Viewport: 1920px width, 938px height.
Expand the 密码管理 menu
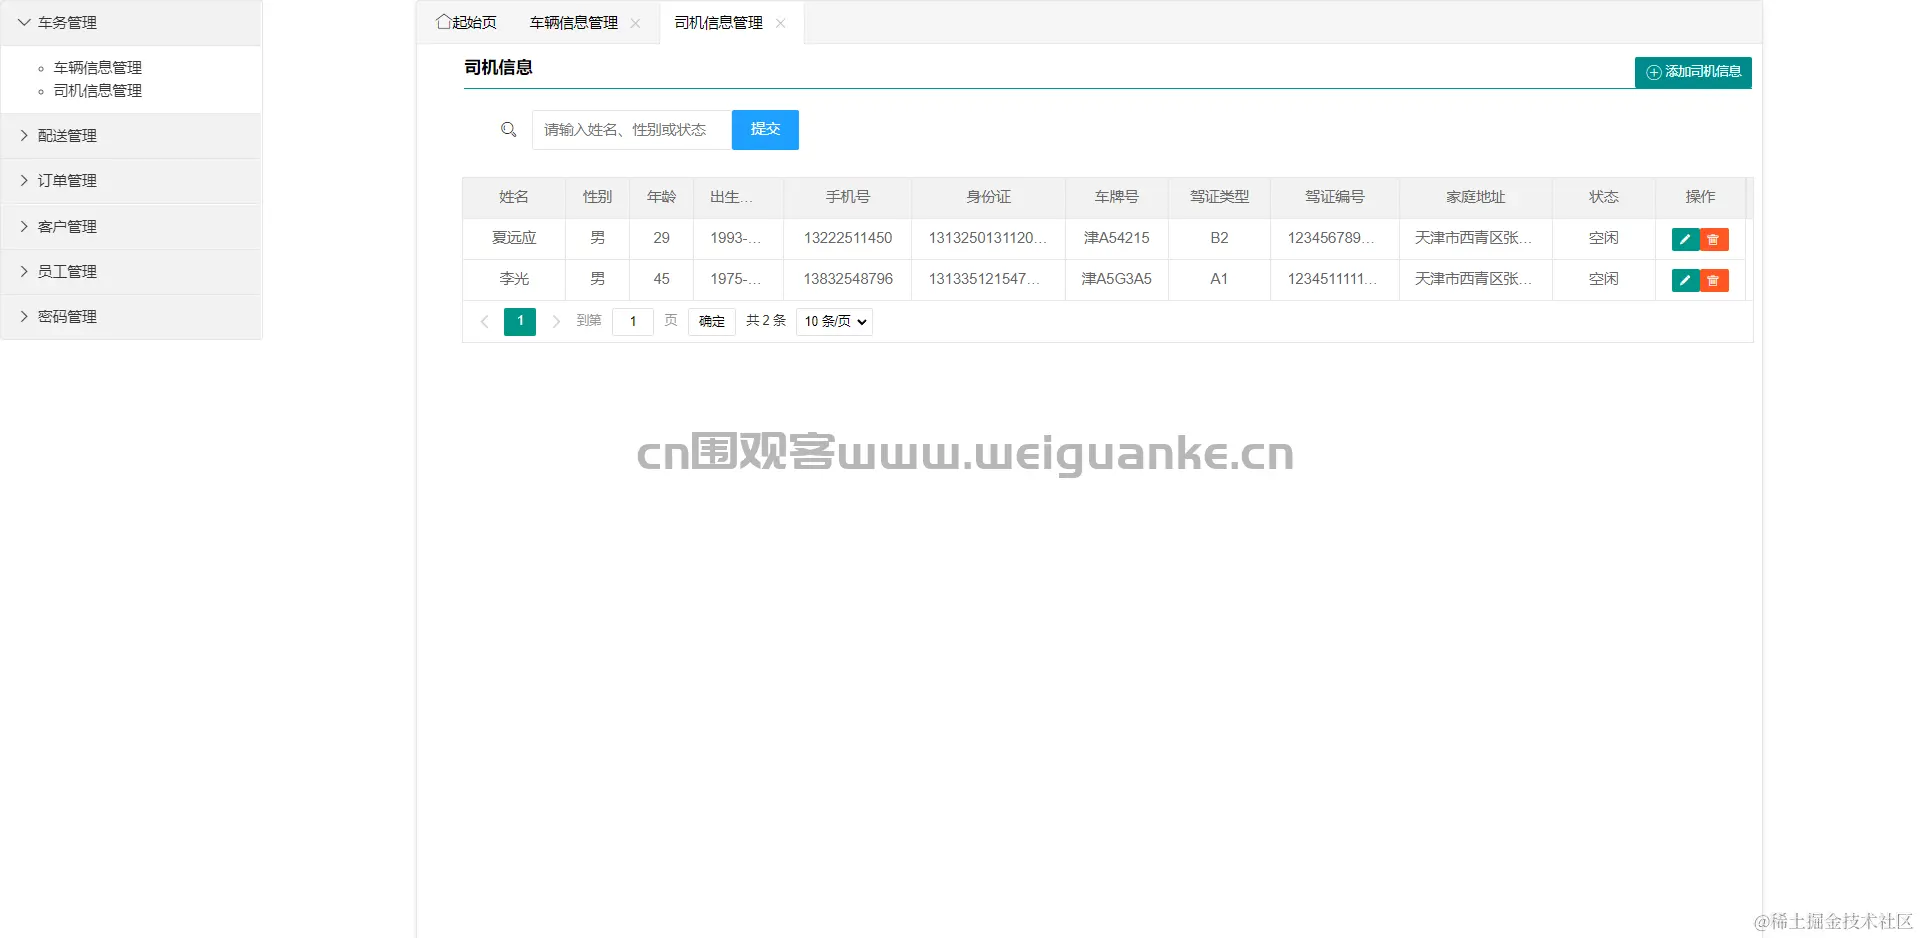(x=131, y=317)
